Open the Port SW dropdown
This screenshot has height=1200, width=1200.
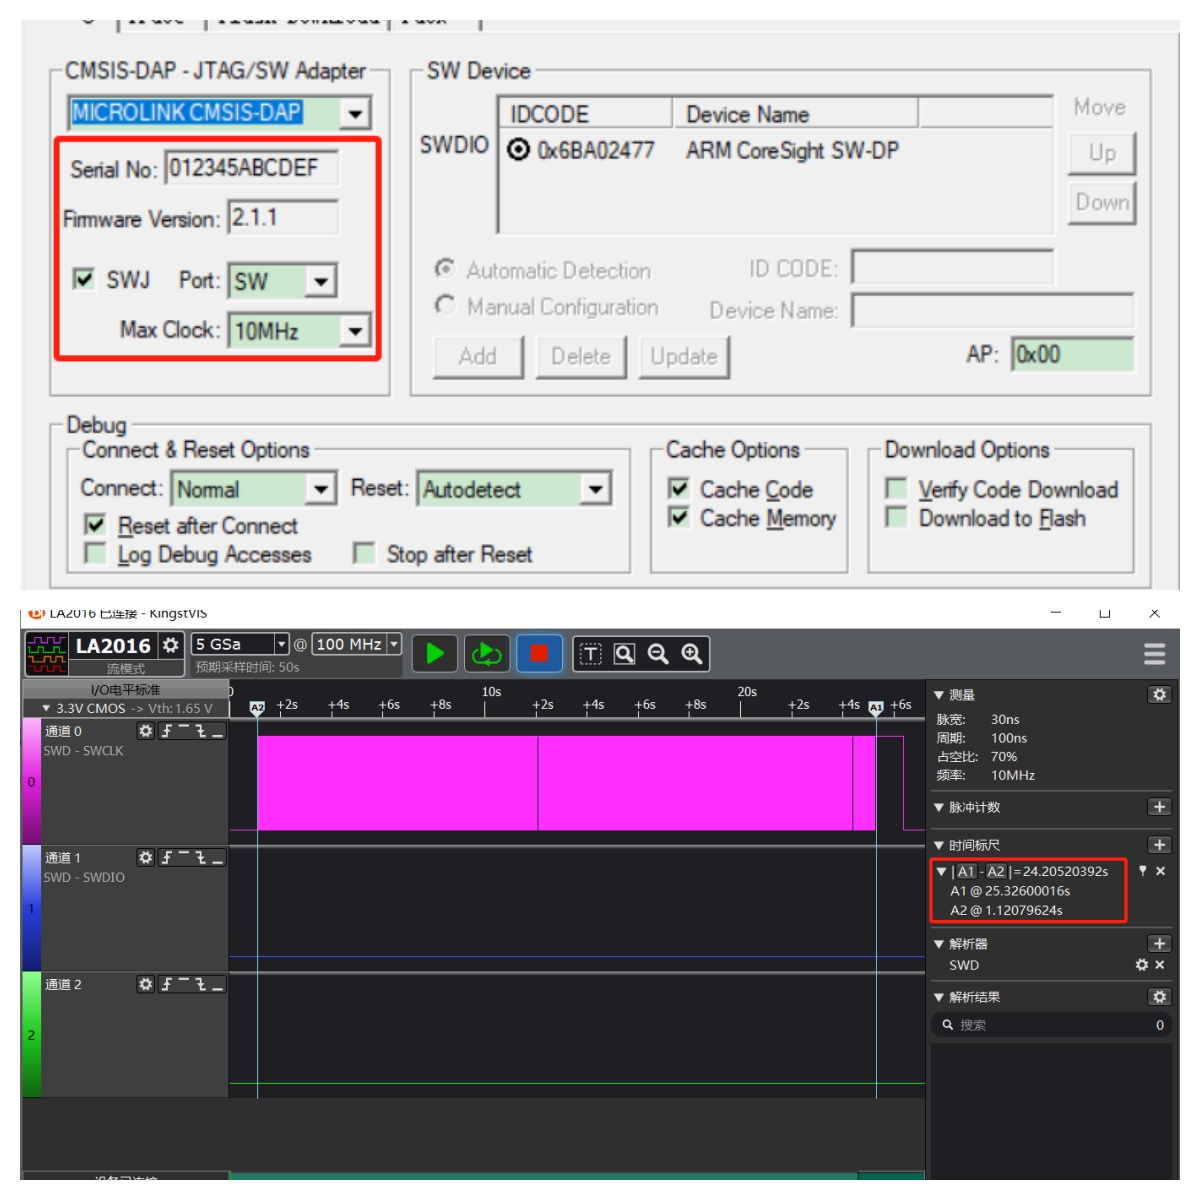point(320,281)
